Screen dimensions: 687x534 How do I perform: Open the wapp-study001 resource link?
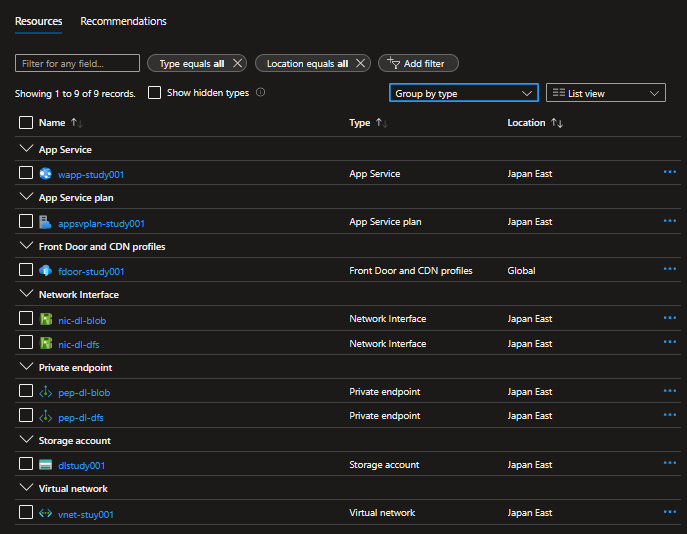tap(91, 174)
